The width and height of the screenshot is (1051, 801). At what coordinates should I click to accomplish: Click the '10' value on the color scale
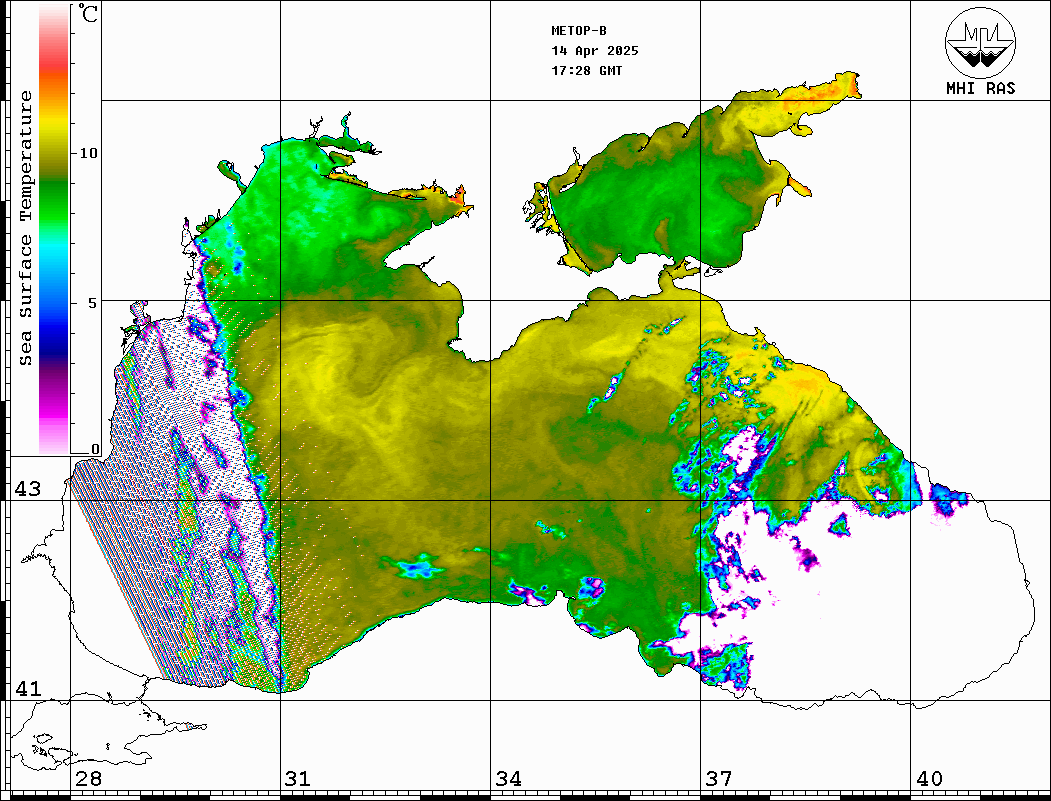[88, 153]
